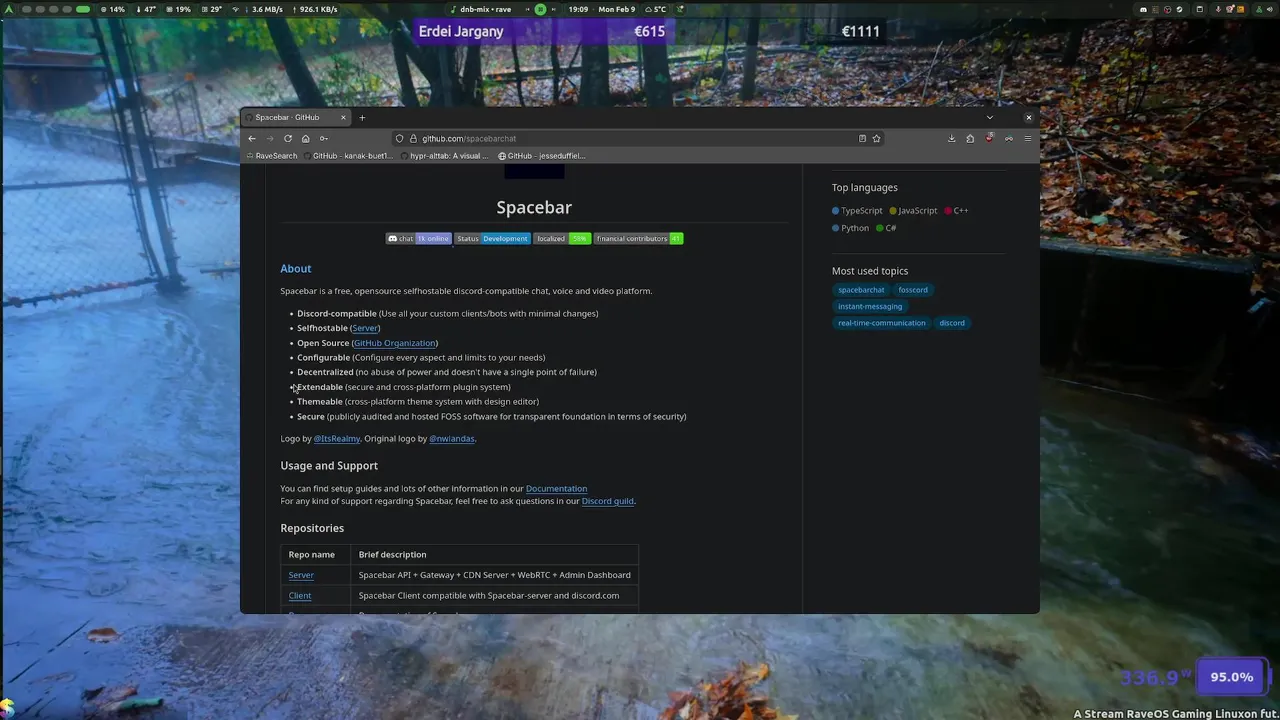Open the instant-messaging topic tag
Screen dimensions: 1280x720
(870, 307)
